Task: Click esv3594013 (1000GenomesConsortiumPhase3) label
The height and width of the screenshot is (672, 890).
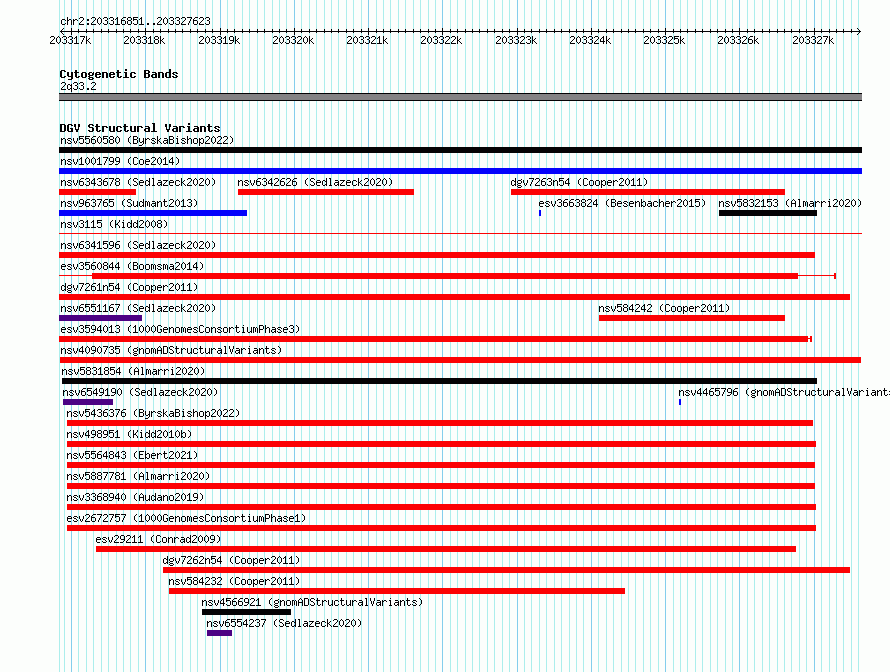Action: (x=180, y=329)
